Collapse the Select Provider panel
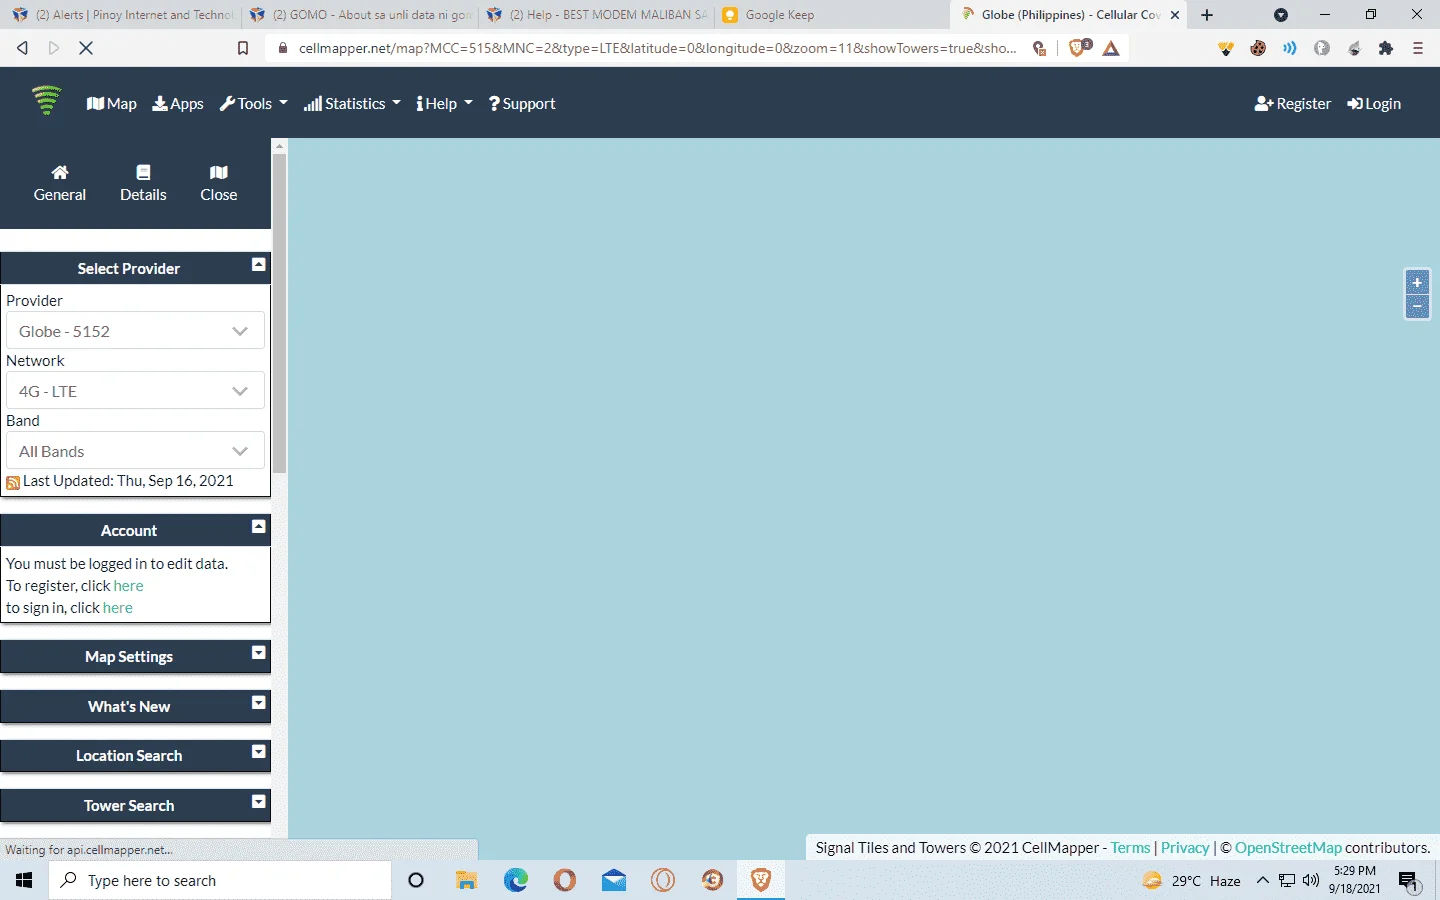Image resolution: width=1440 pixels, height=900 pixels. point(259,265)
